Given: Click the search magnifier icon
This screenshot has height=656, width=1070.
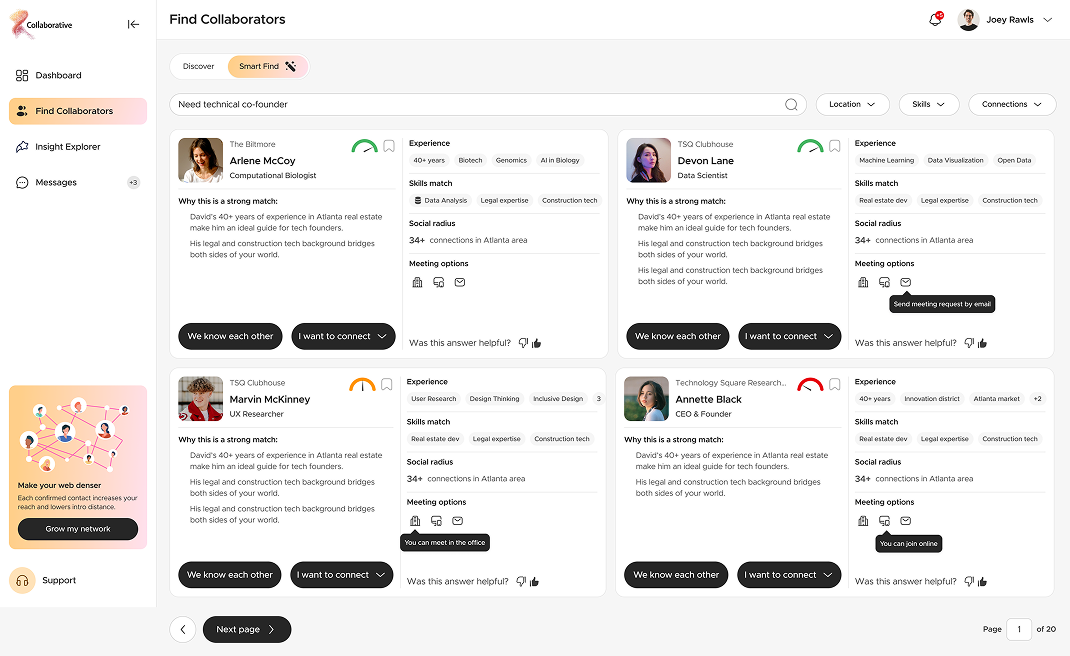Looking at the screenshot, I should 790,104.
